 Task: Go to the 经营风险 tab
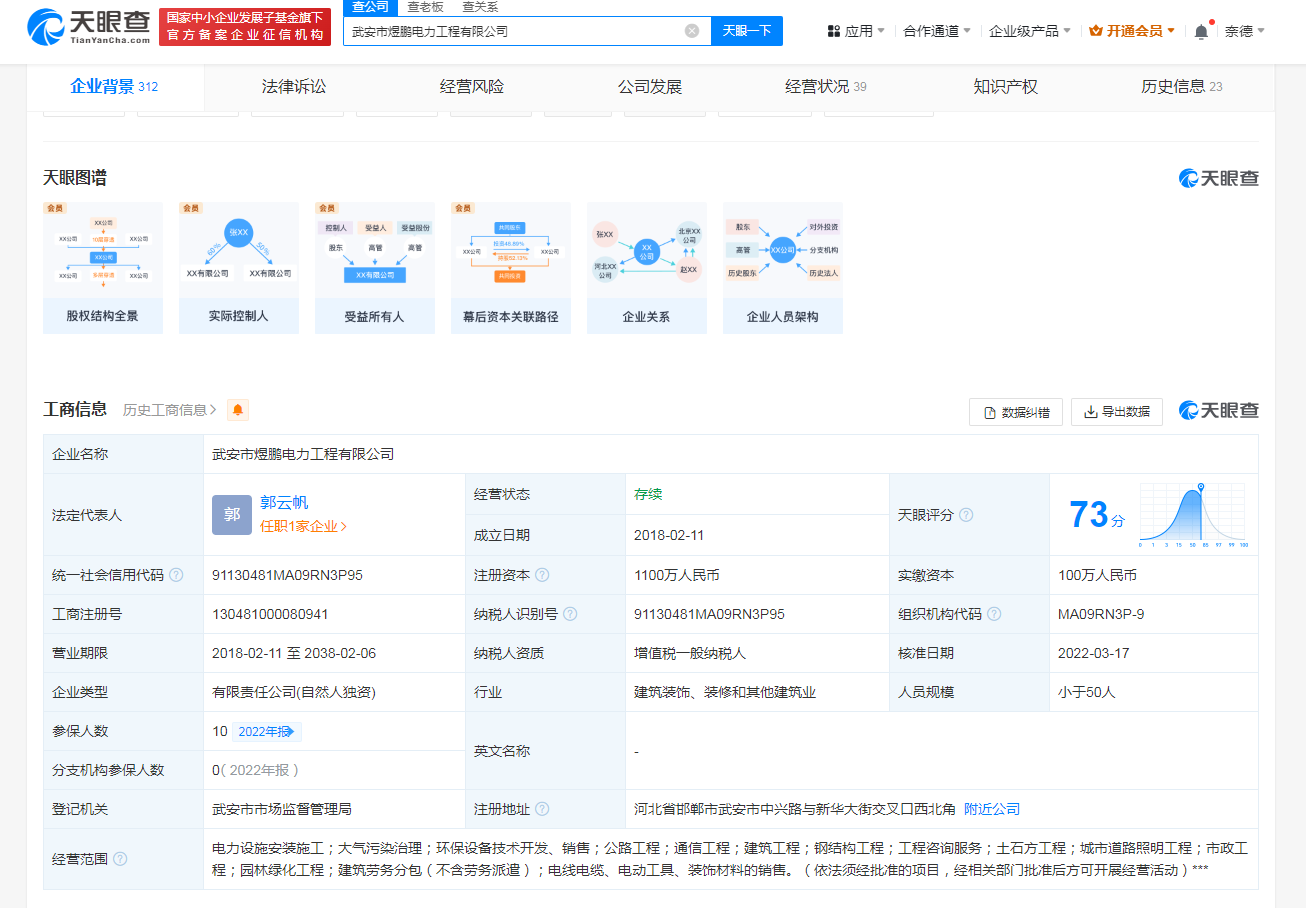tap(472, 87)
